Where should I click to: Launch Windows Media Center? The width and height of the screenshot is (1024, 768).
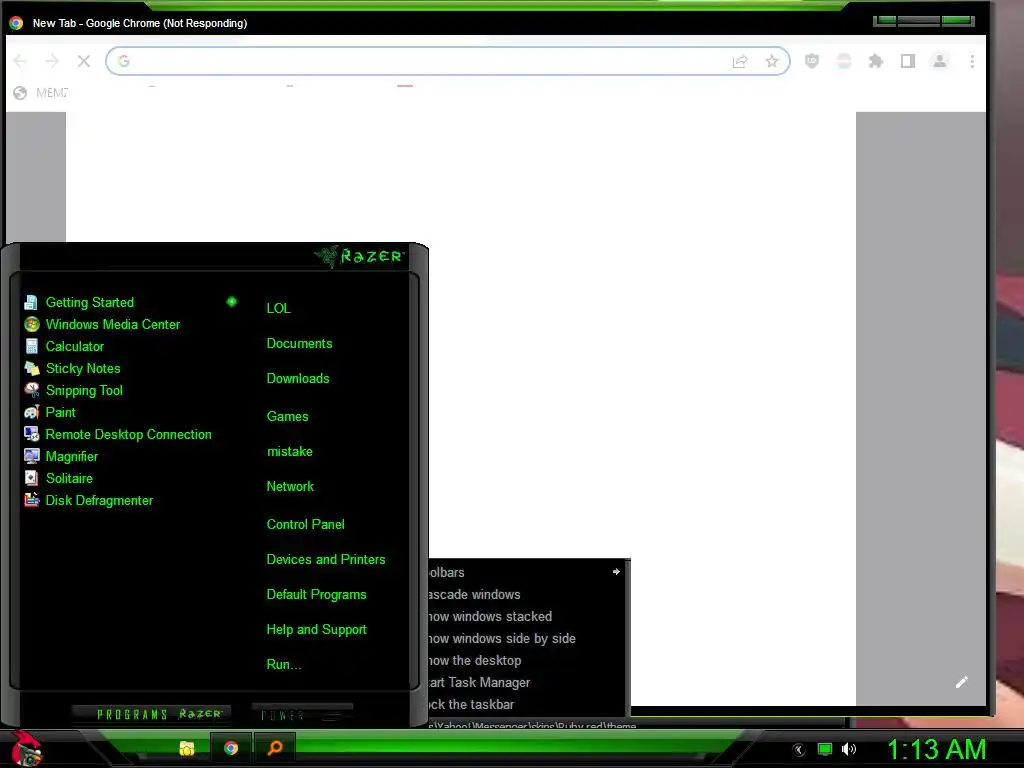point(112,325)
